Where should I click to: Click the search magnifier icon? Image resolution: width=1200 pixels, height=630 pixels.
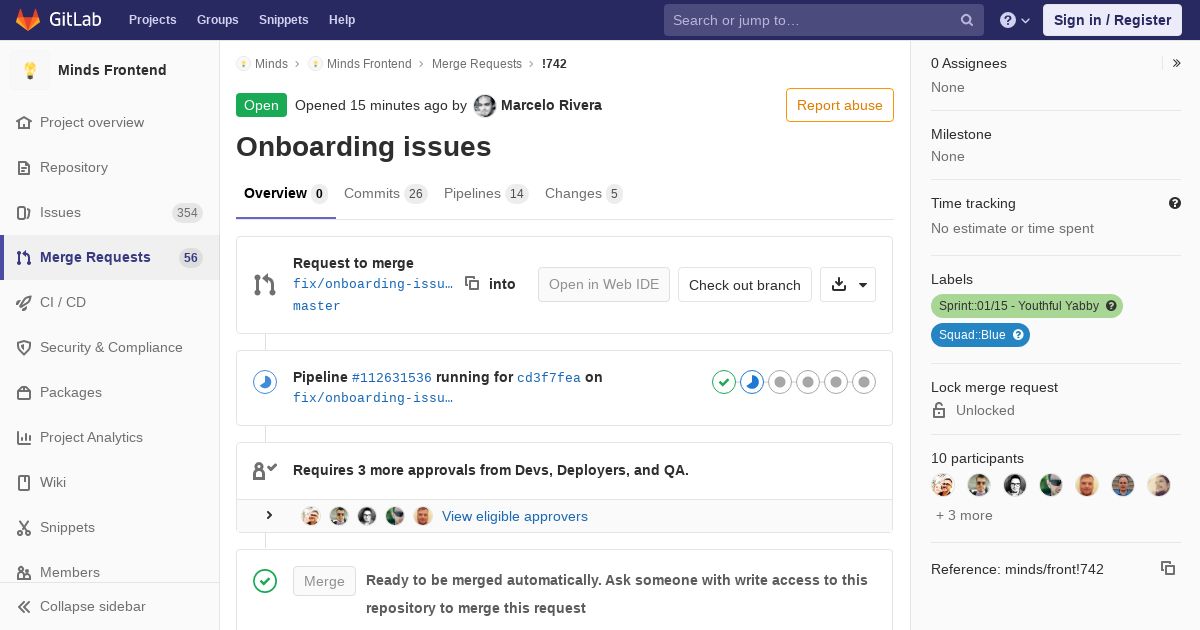[967, 20]
